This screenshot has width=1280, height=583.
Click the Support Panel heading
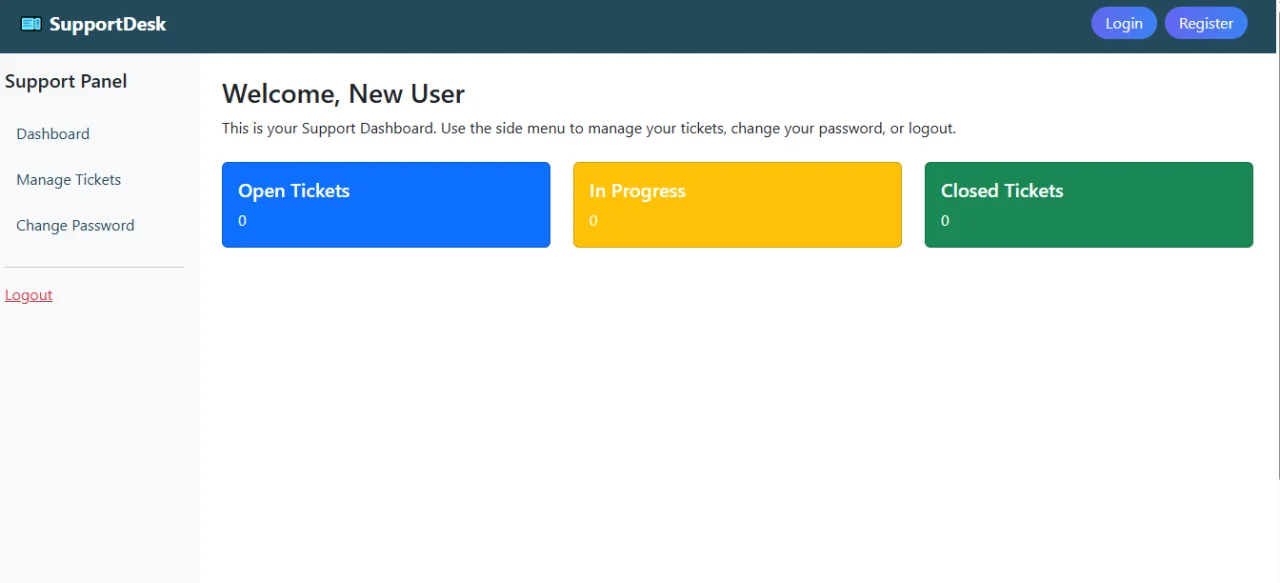[66, 82]
